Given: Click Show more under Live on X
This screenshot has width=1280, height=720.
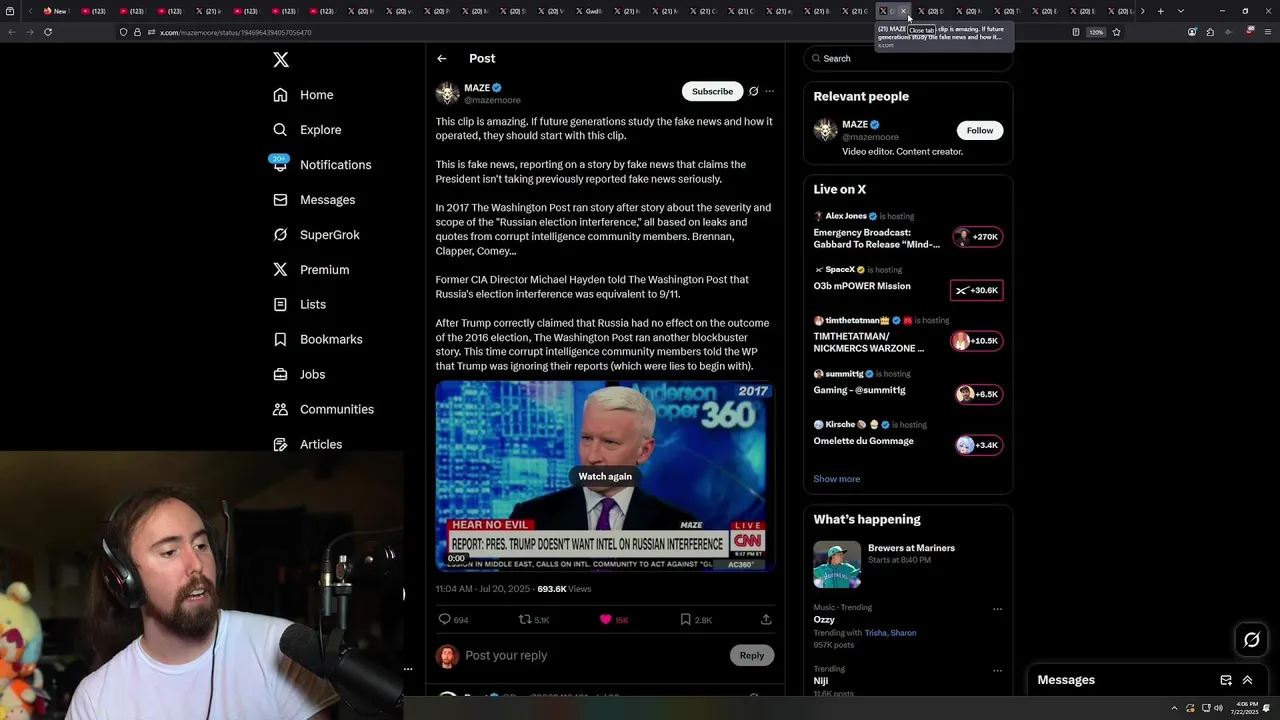Looking at the screenshot, I should (x=837, y=479).
